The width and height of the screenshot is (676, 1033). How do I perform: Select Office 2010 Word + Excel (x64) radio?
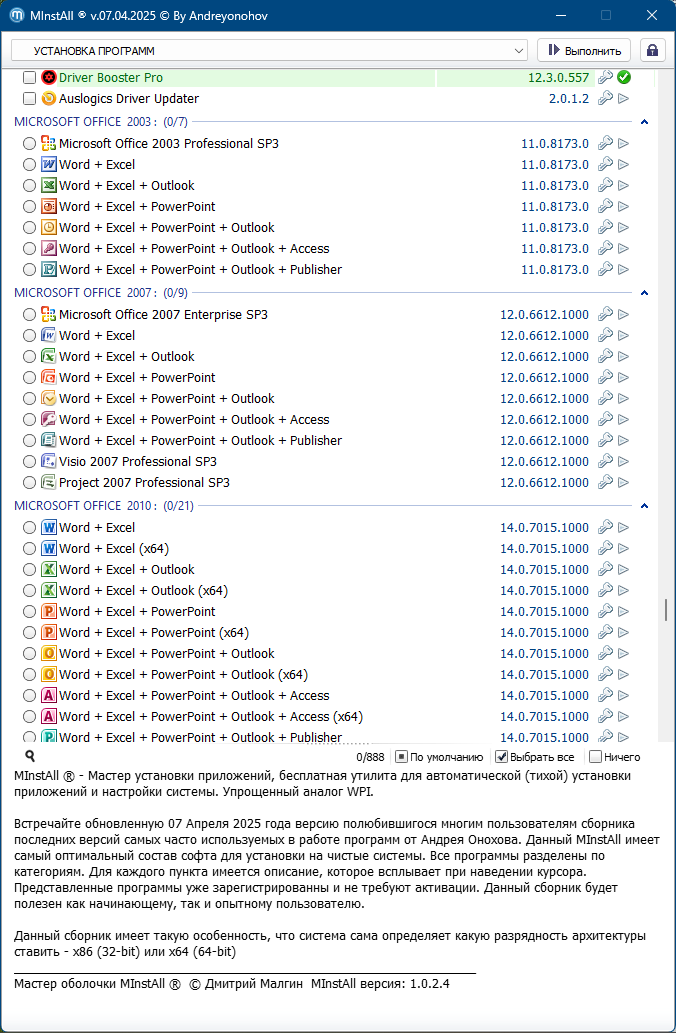click(29, 549)
